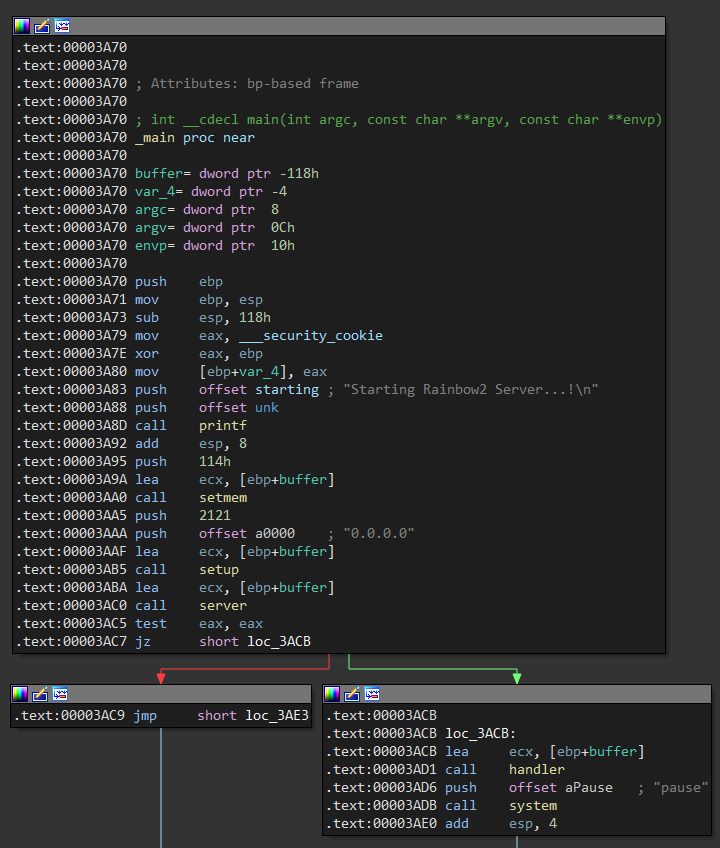
Task: Click the 'int __cdecl main' prototype comment
Action: pyautogui.click(x=398, y=120)
